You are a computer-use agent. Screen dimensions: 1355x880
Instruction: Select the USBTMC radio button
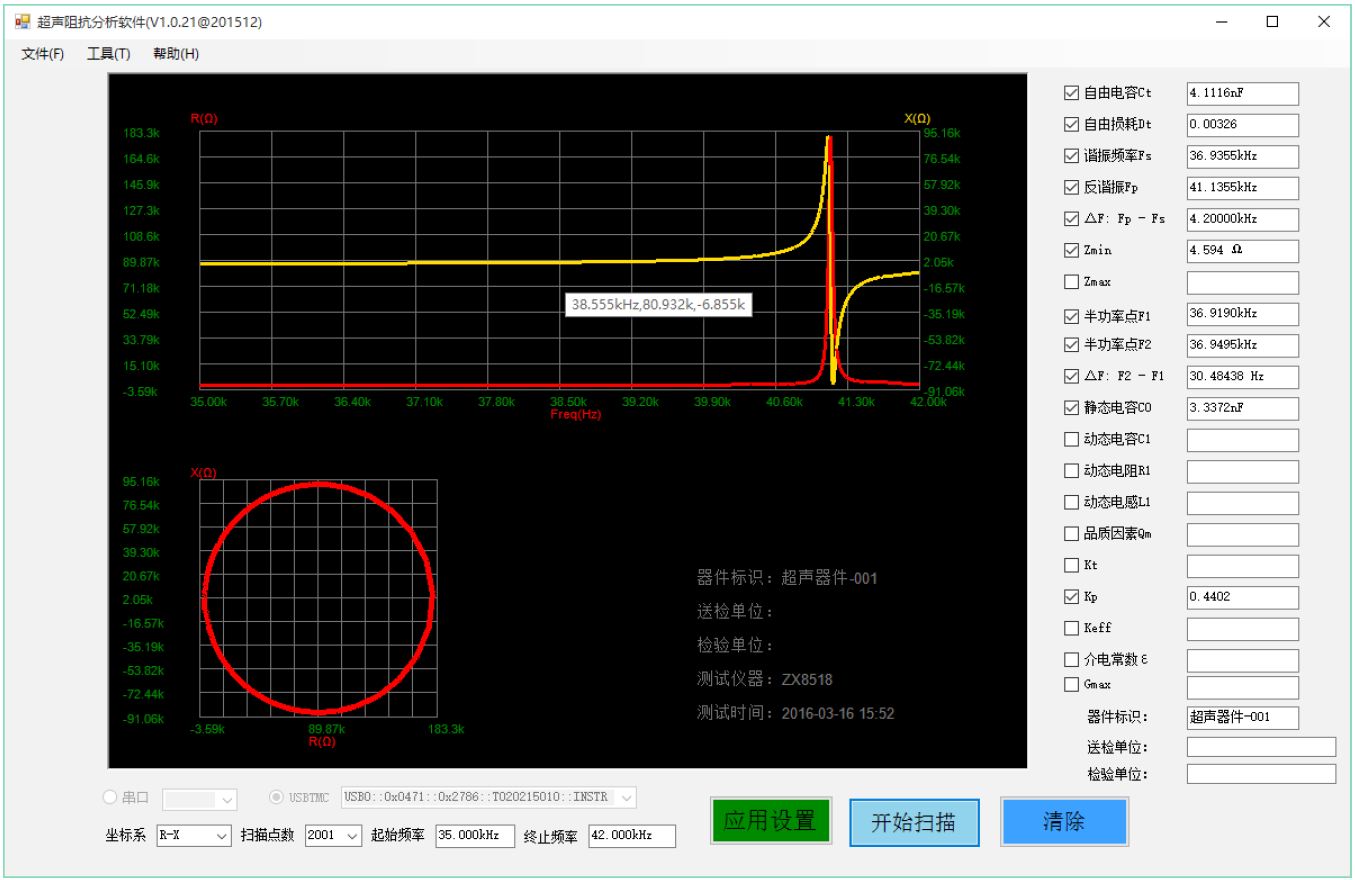[278, 797]
